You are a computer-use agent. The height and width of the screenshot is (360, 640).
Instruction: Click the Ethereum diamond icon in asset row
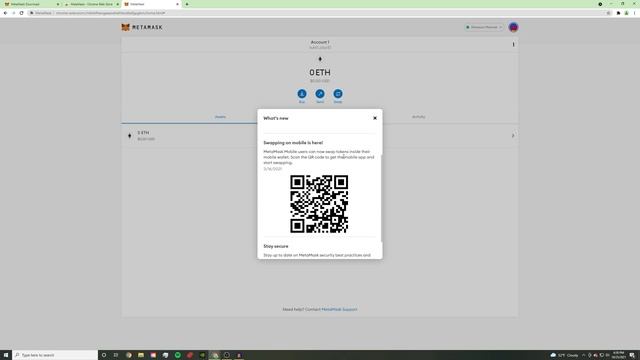pyautogui.click(x=130, y=136)
